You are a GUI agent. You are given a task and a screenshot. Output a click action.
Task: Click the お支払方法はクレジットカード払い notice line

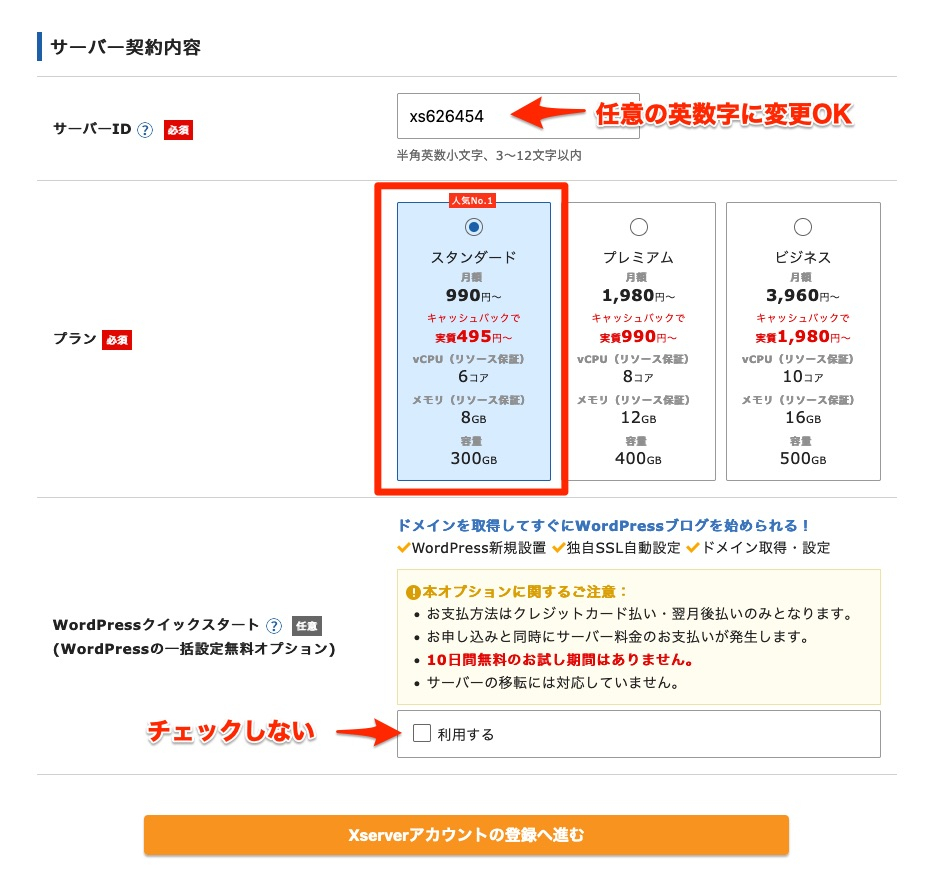point(639,614)
